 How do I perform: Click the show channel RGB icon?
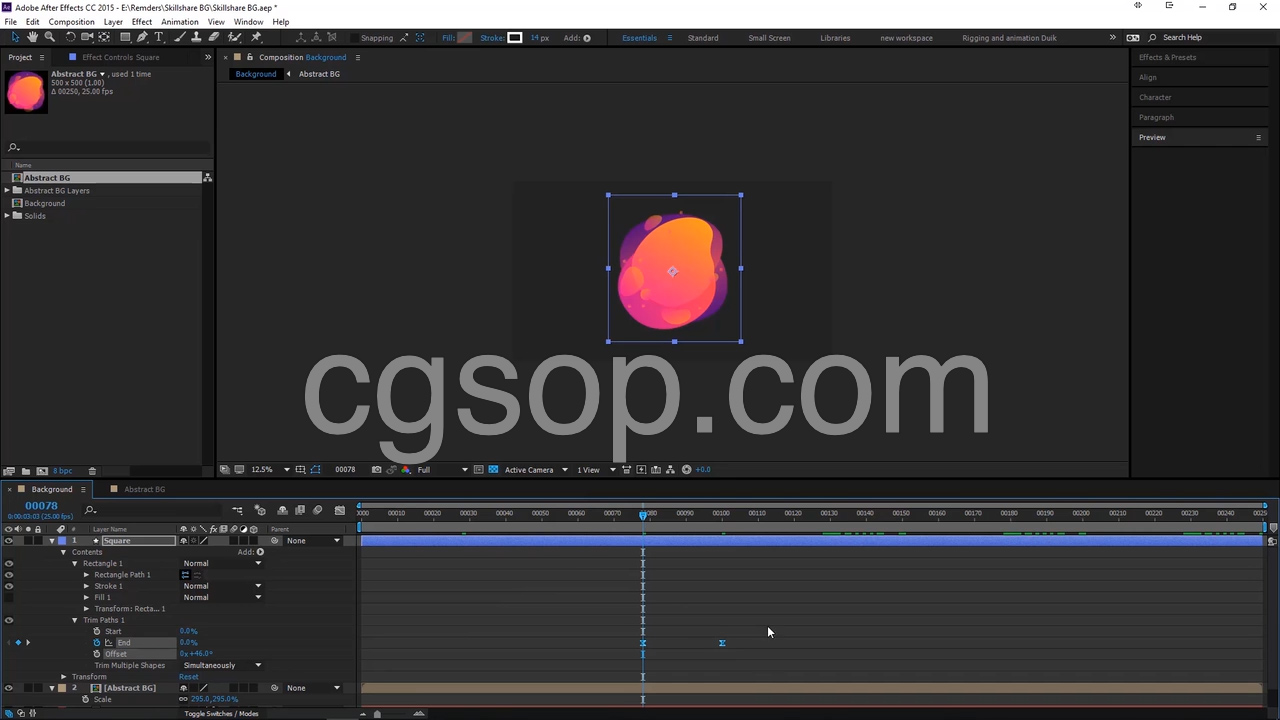point(406,469)
